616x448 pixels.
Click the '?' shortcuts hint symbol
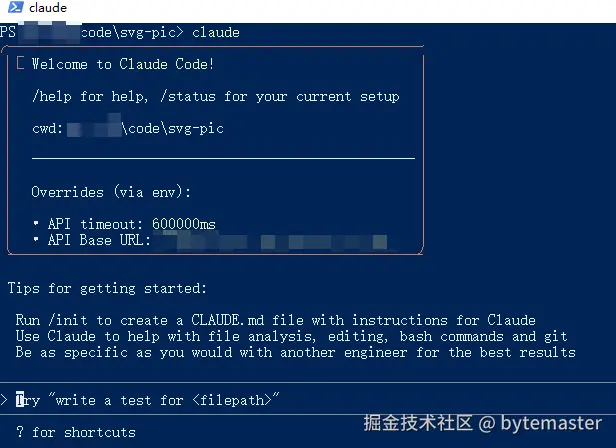pyautogui.click(x=20, y=432)
